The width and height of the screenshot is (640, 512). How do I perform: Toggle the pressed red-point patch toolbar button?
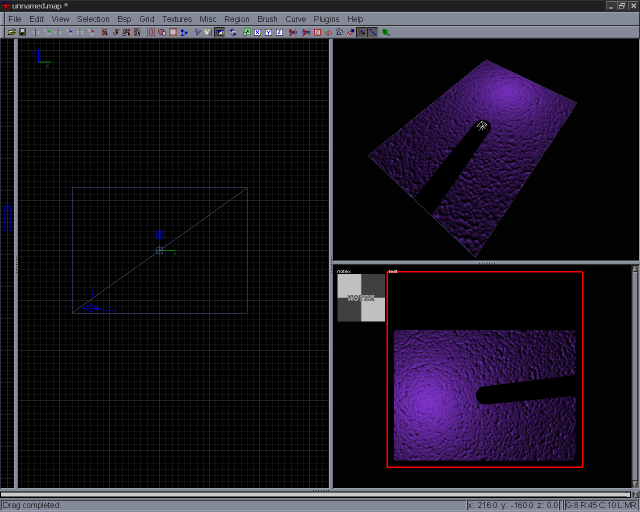361,32
